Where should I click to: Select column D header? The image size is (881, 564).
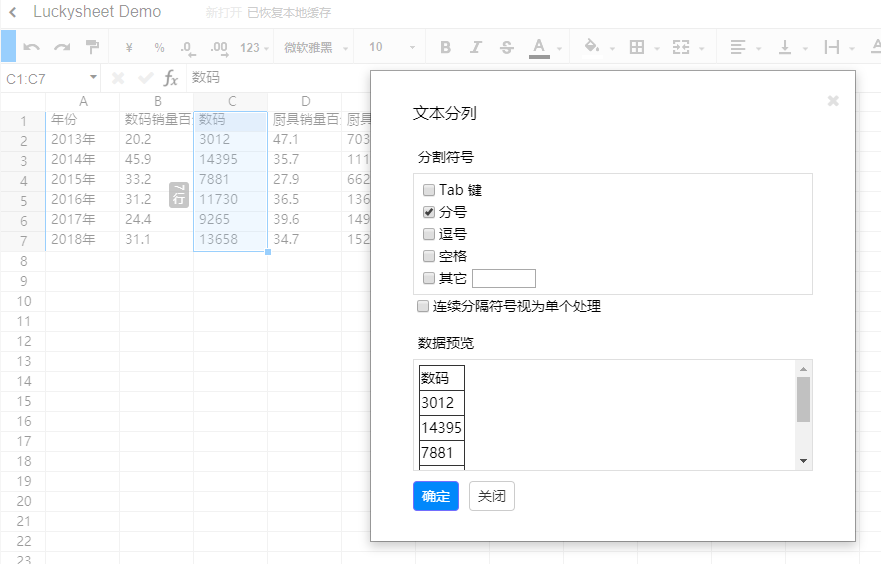coord(305,101)
